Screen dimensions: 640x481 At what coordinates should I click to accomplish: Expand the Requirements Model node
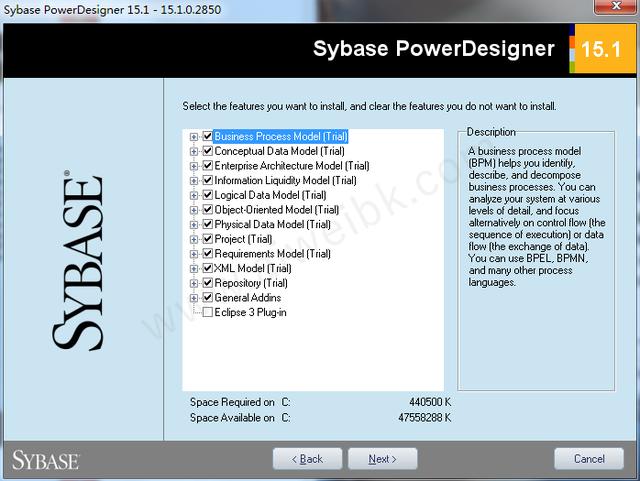tap(194, 254)
